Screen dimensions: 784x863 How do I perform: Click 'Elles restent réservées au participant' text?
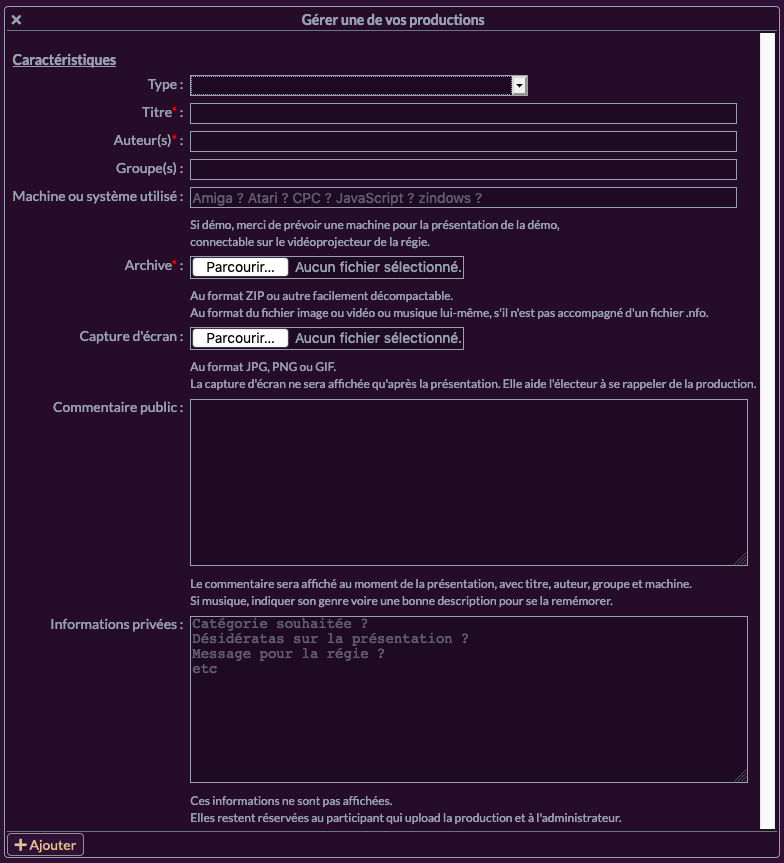pos(406,818)
